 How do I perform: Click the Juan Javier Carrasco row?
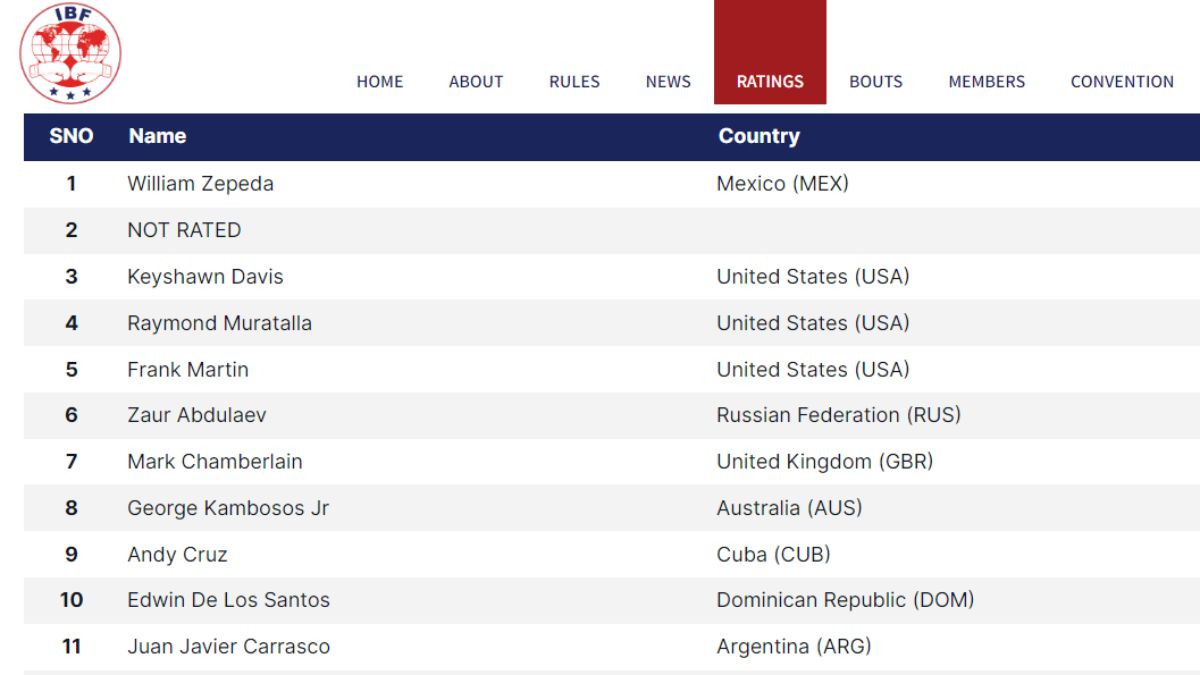click(x=228, y=647)
